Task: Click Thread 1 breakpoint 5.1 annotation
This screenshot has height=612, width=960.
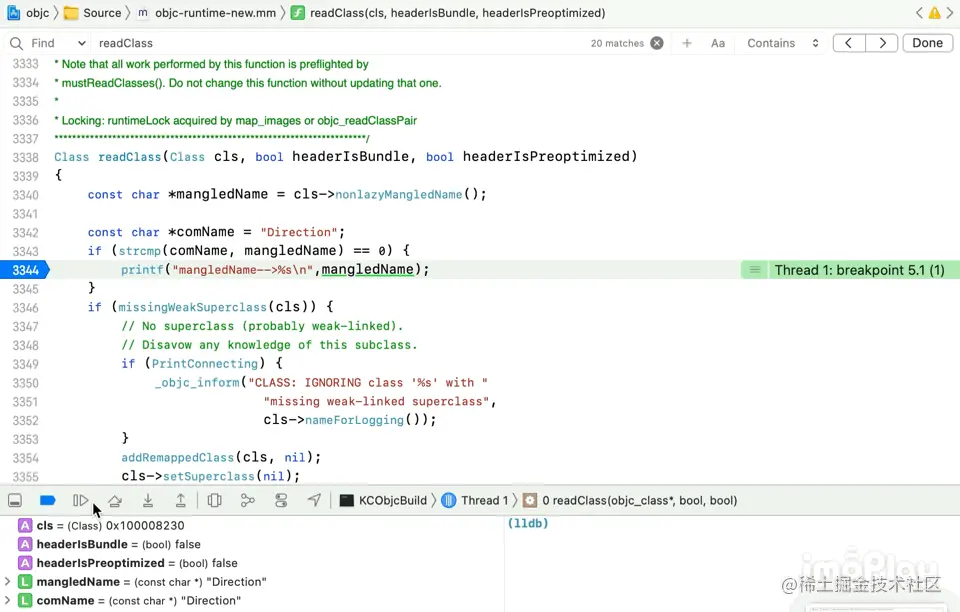Action: pos(859,270)
